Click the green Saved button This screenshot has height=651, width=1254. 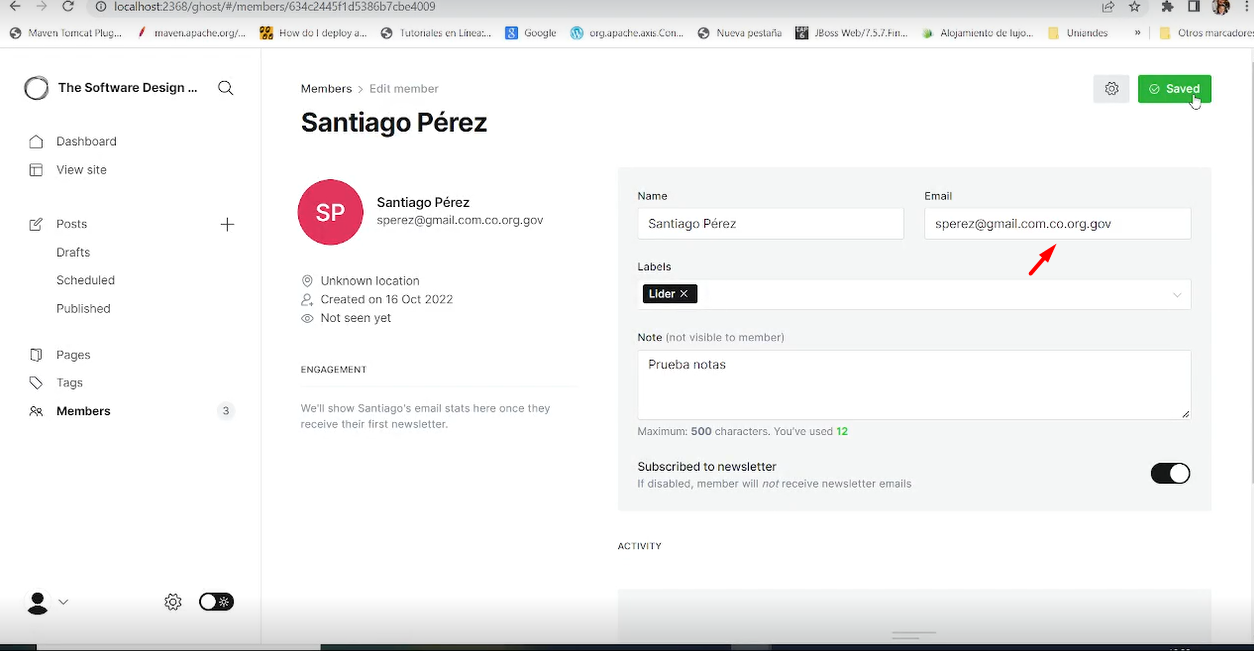[x=1174, y=88]
